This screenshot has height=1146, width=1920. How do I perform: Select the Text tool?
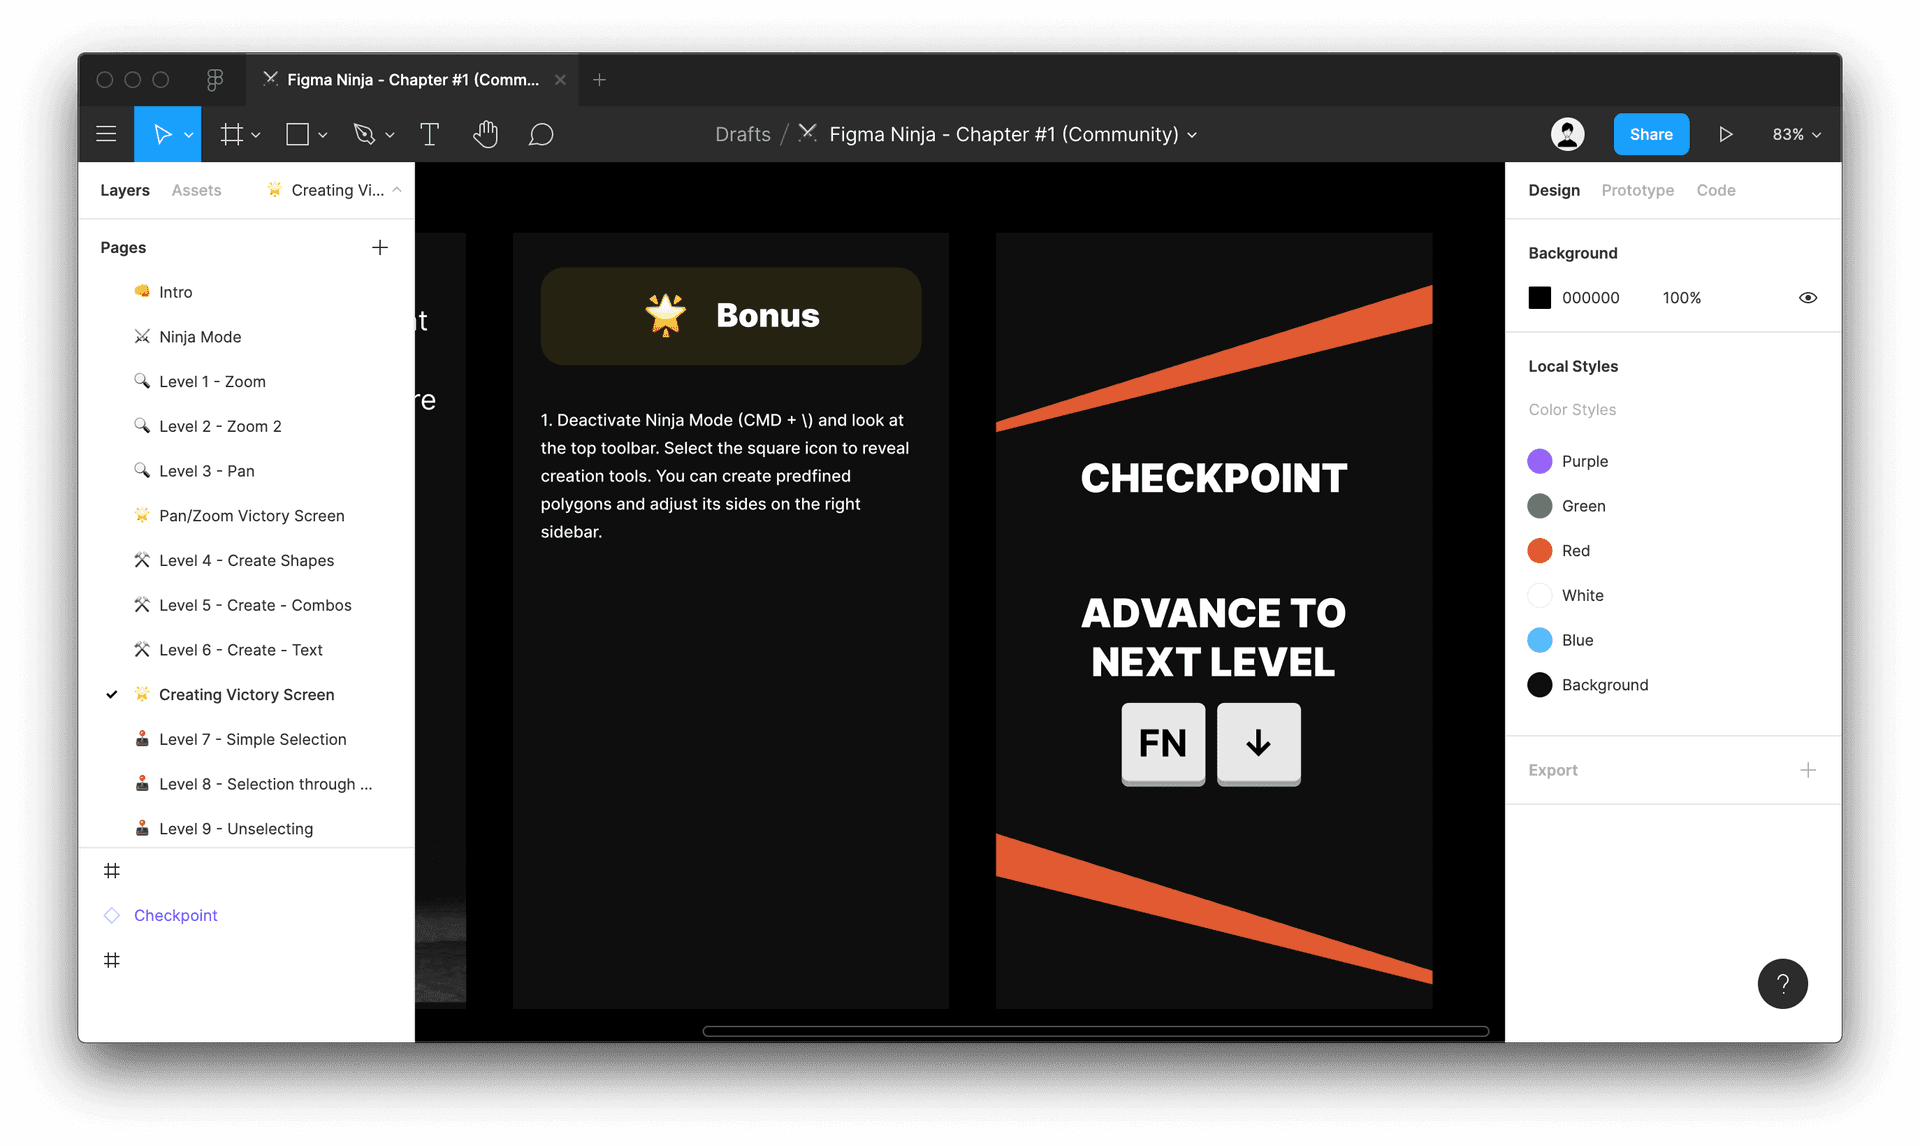tap(428, 134)
